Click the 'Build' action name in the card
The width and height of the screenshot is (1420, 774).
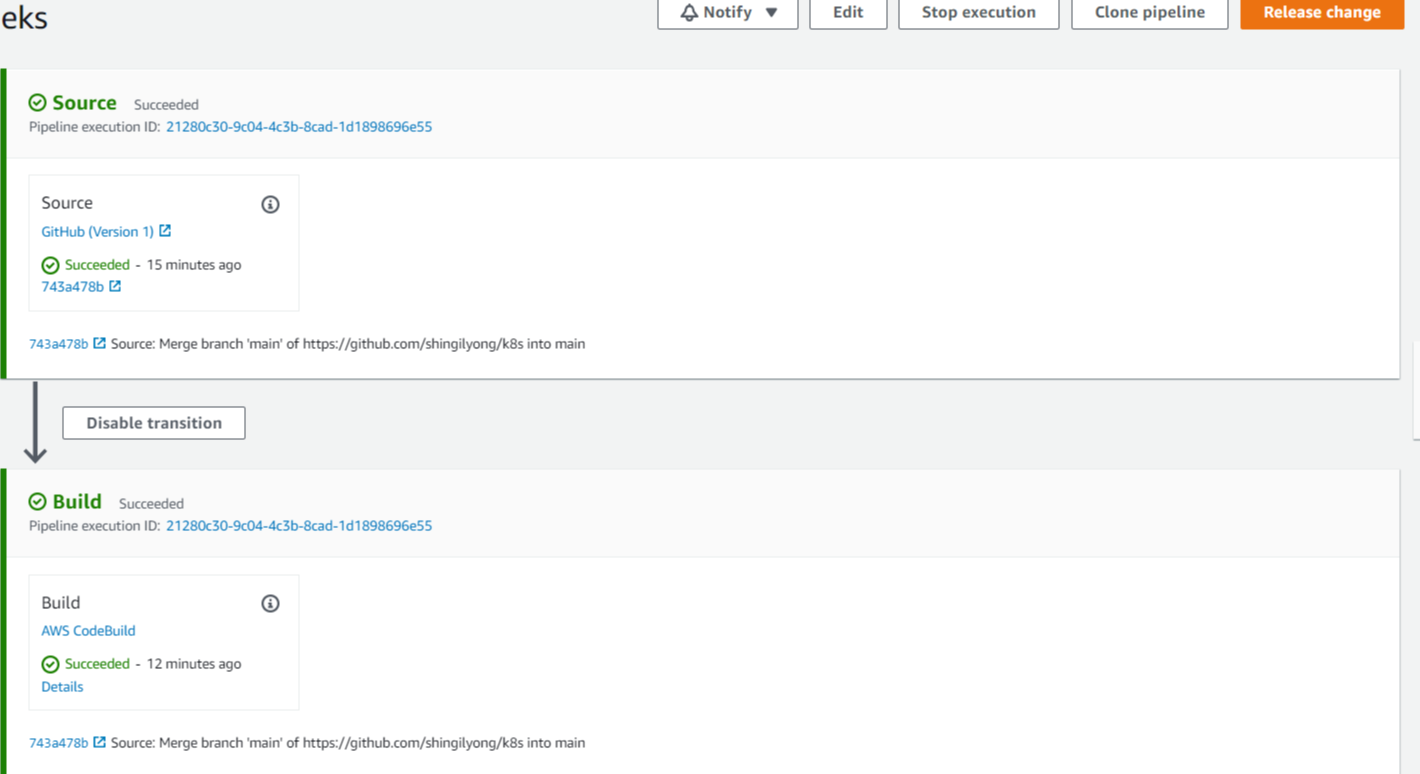point(60,603)
